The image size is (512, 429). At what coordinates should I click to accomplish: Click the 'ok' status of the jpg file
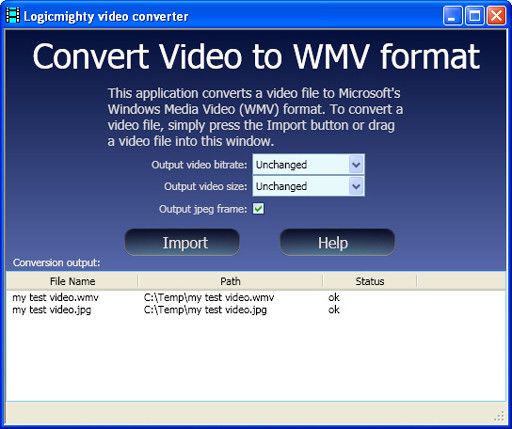[334, 310]
